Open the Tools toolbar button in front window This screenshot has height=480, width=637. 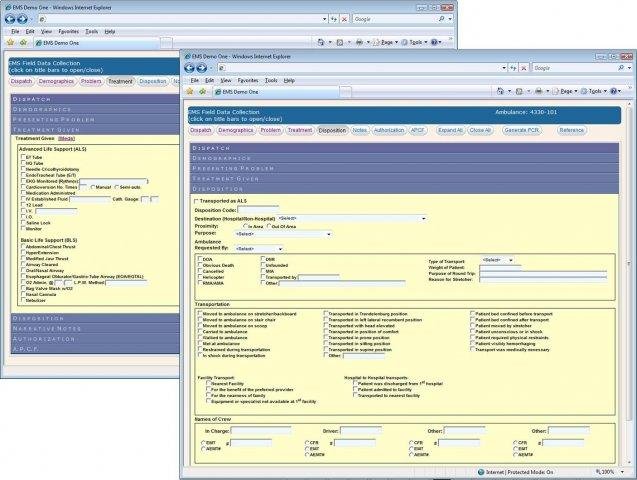[594, 91]
